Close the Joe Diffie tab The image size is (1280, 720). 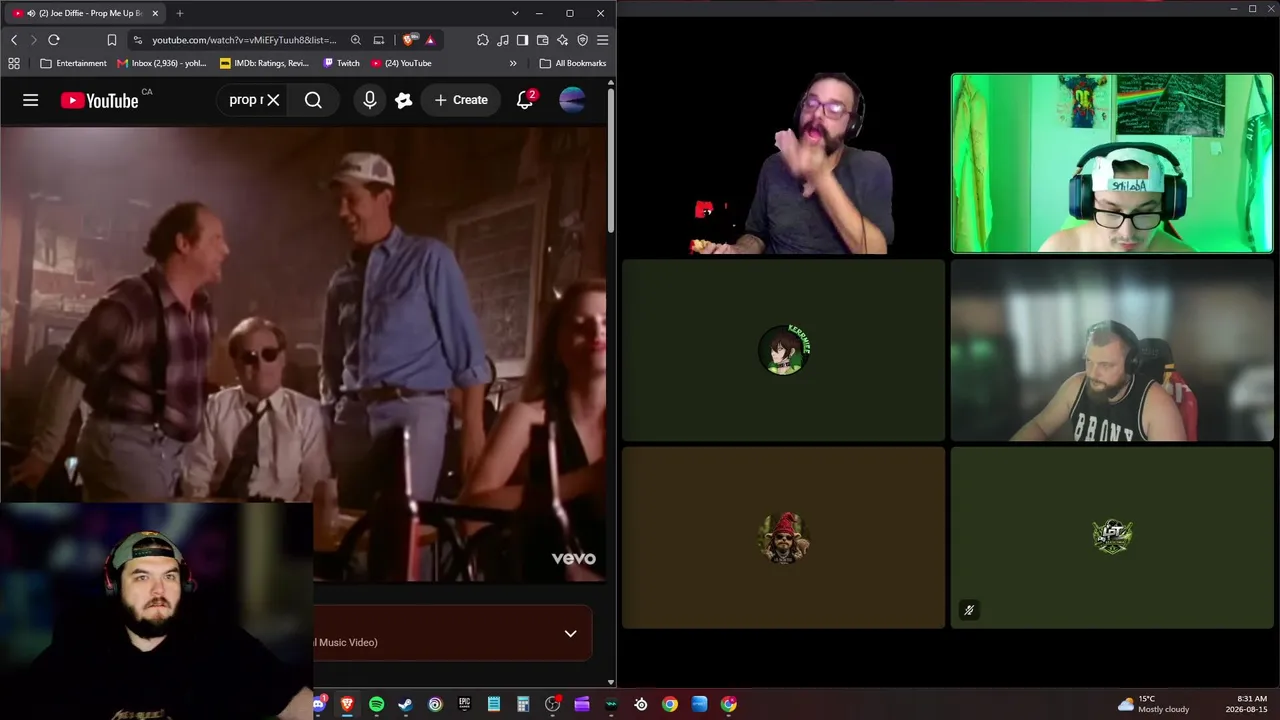(x=155, y=13)
